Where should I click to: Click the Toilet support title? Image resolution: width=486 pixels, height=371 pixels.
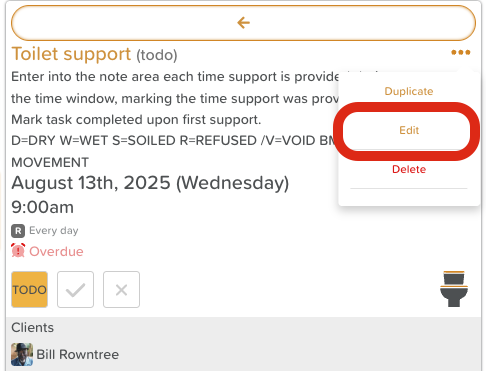point(71,54)
